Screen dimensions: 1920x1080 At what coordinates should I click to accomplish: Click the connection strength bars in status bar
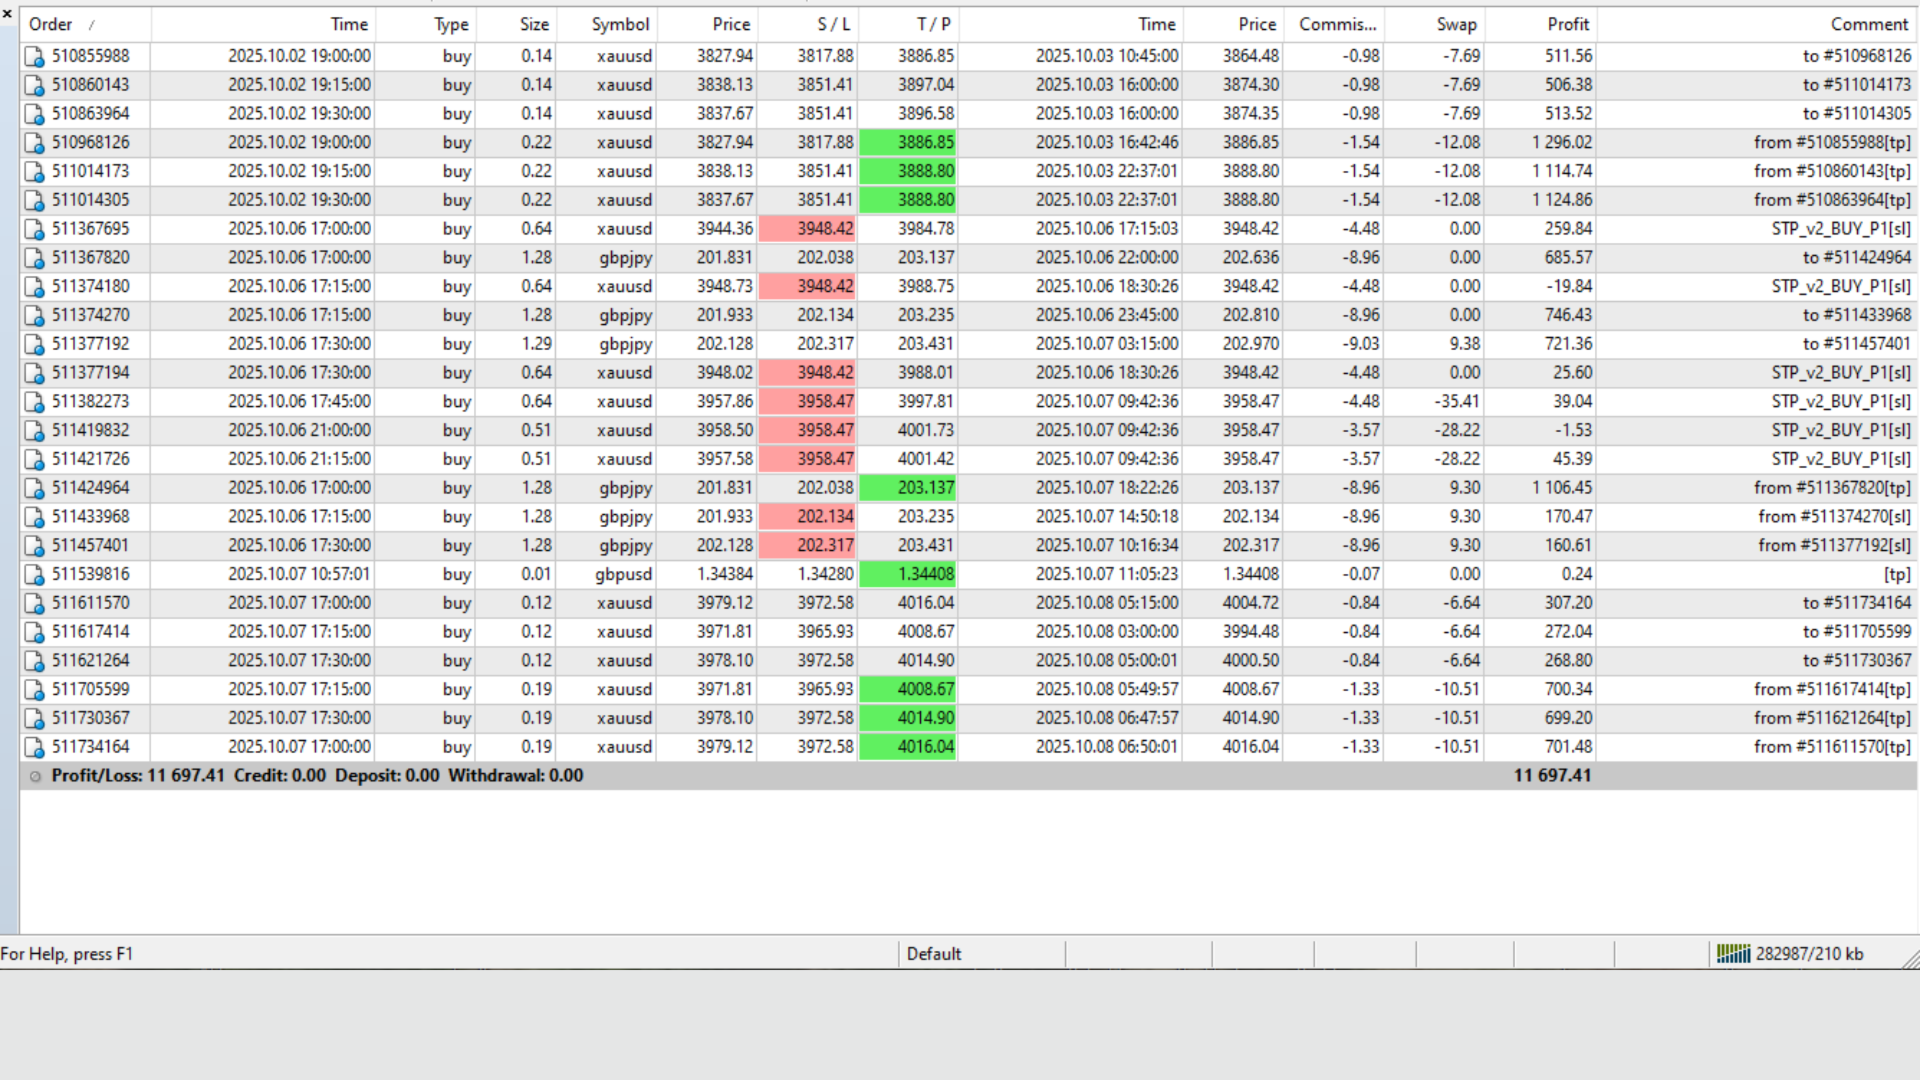pos(1733,953)
